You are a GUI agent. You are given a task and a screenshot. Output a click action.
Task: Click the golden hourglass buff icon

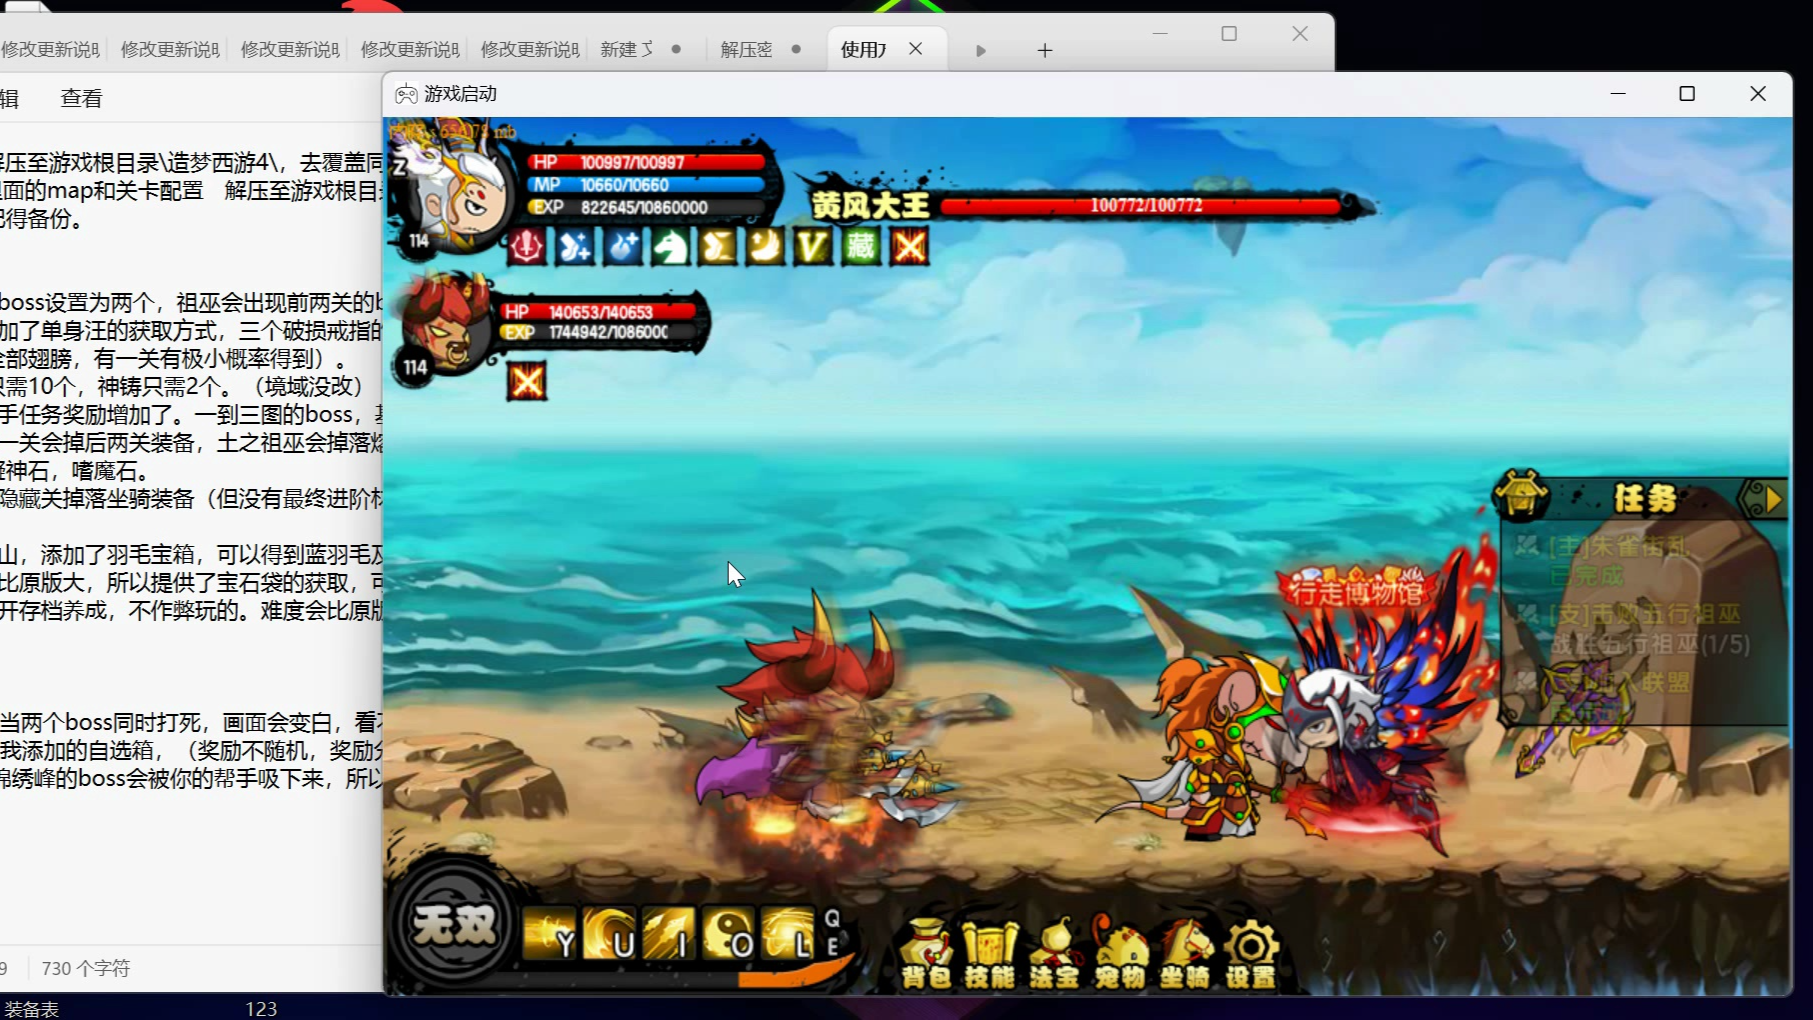tap(718, 246)
